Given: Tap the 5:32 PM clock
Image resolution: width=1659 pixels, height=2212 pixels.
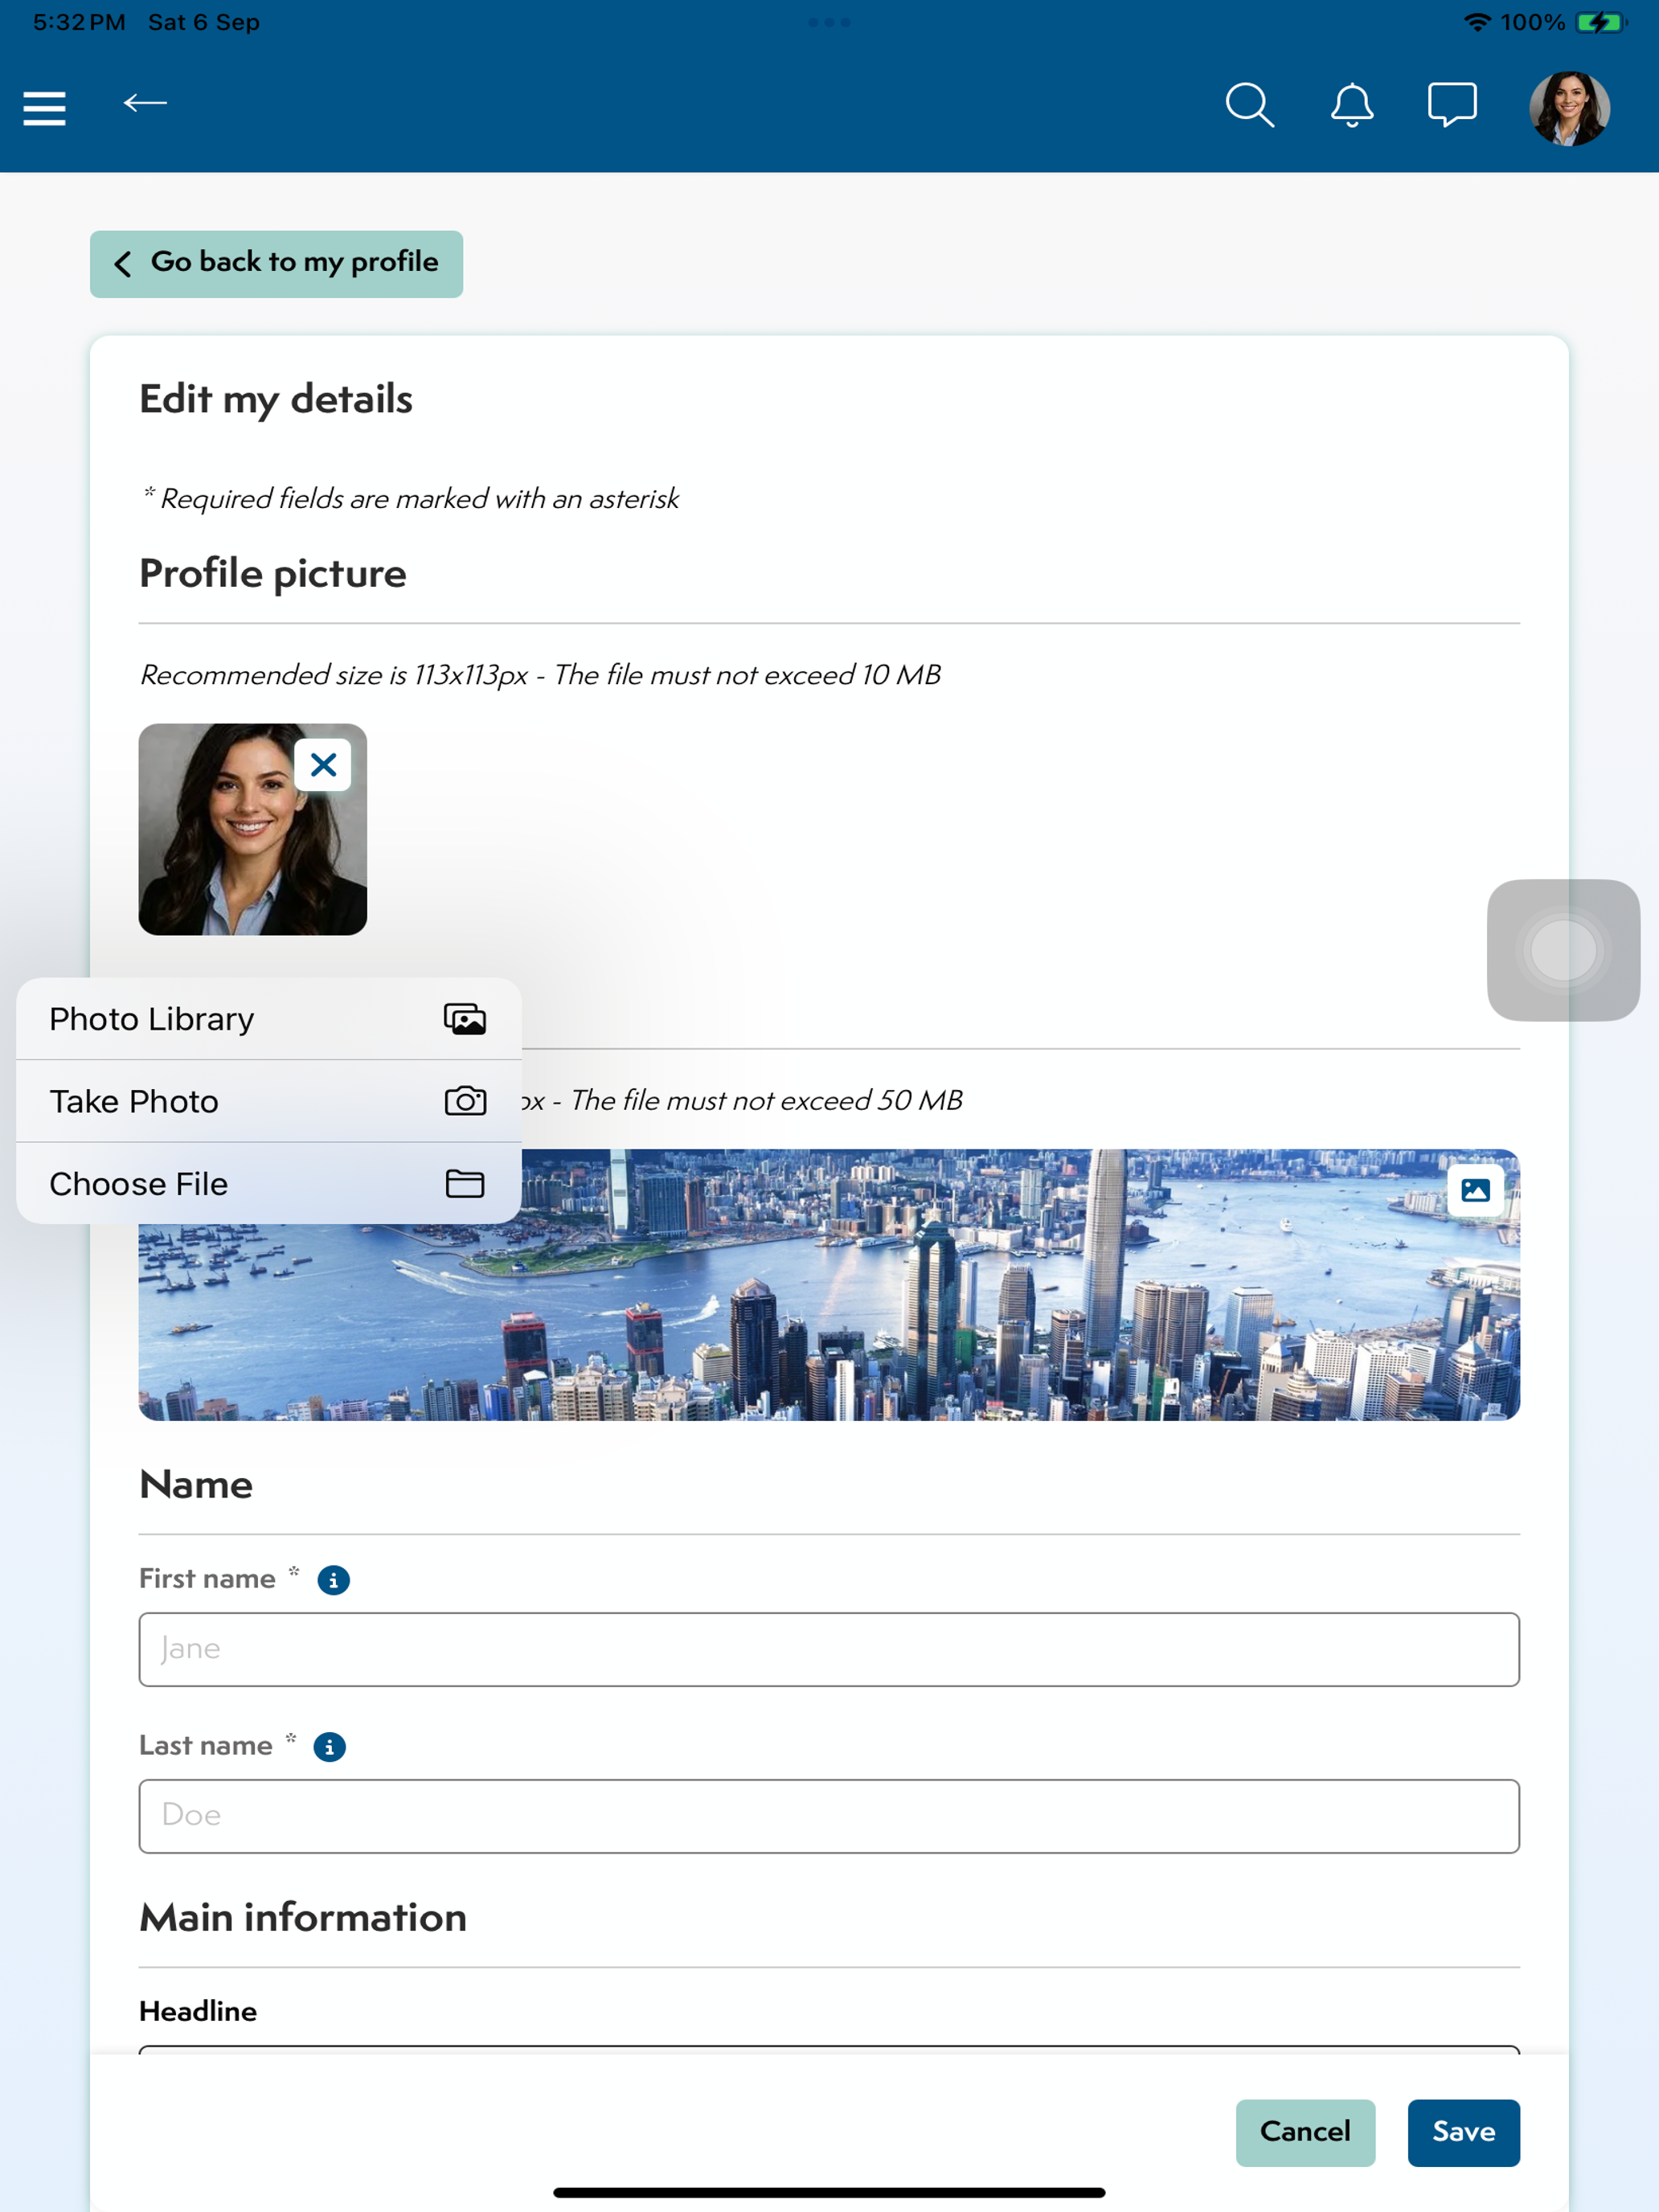Looking at the screenshot, I should [x=79, y=22].
